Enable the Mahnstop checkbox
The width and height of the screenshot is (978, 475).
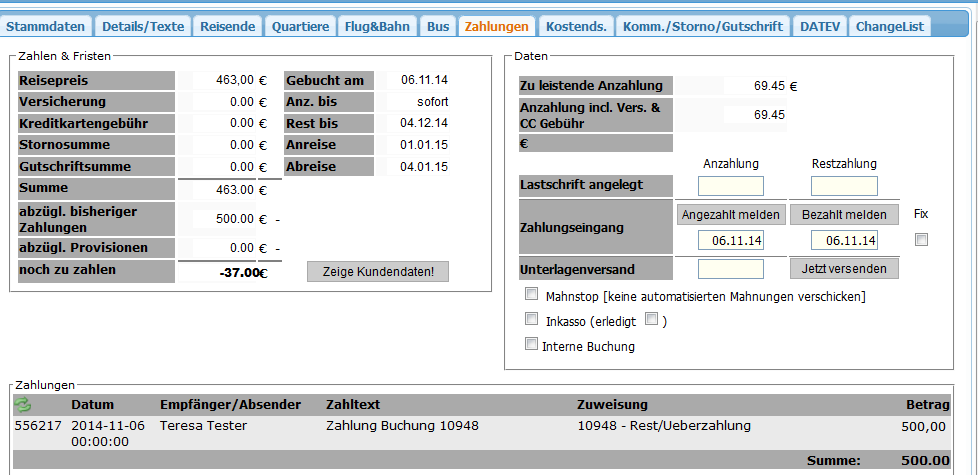tap(532, 296)
